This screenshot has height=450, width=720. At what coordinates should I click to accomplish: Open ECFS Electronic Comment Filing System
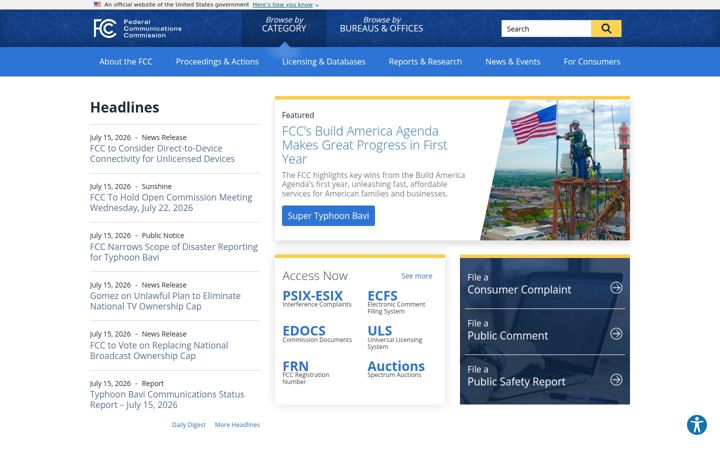coord(396,302)
